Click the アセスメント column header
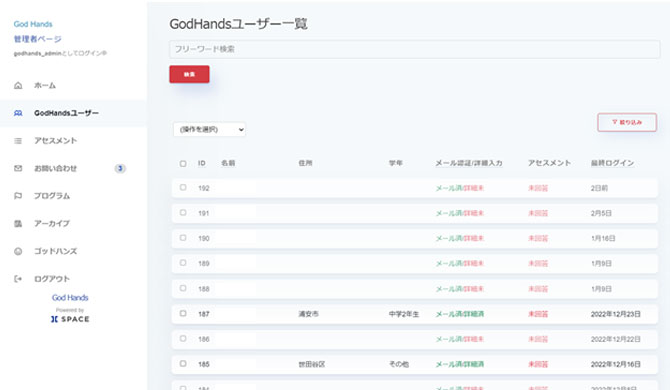The width and height of the screenshot is (670, 390). pos(549,163)
